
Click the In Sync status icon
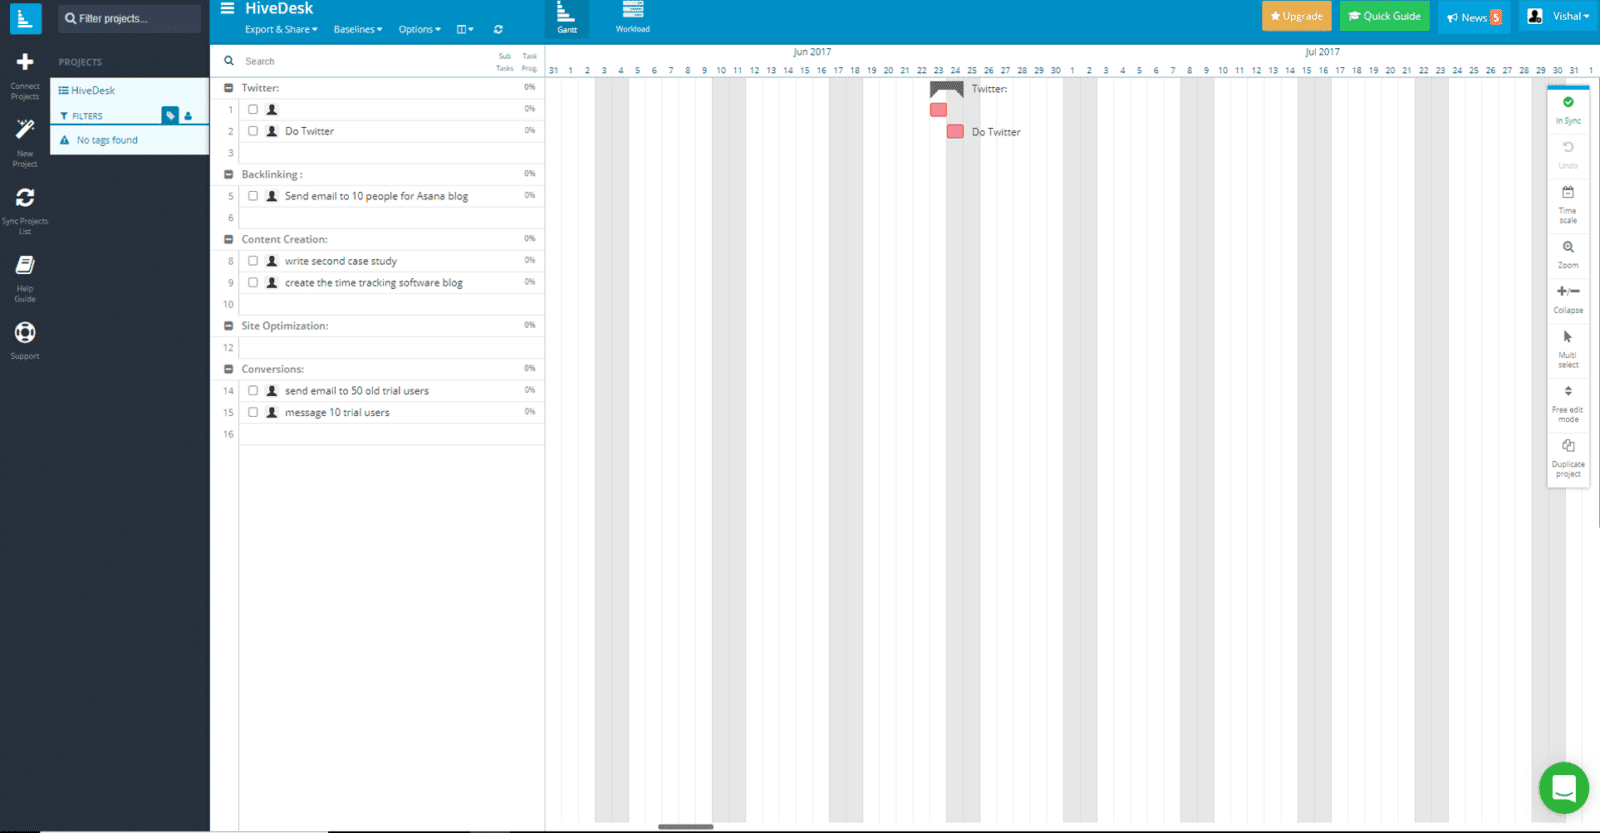point(1568,102)
